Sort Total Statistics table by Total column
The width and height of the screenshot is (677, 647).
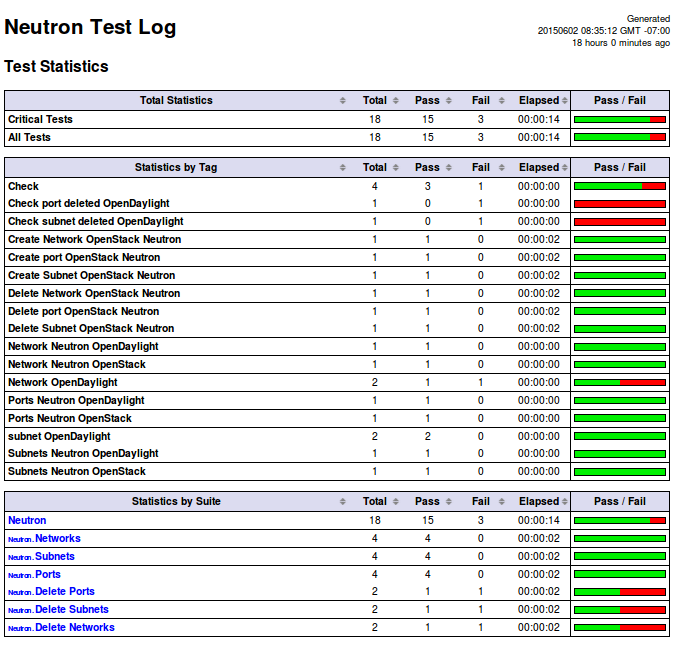pyautogui.click(x=375, y=101)
